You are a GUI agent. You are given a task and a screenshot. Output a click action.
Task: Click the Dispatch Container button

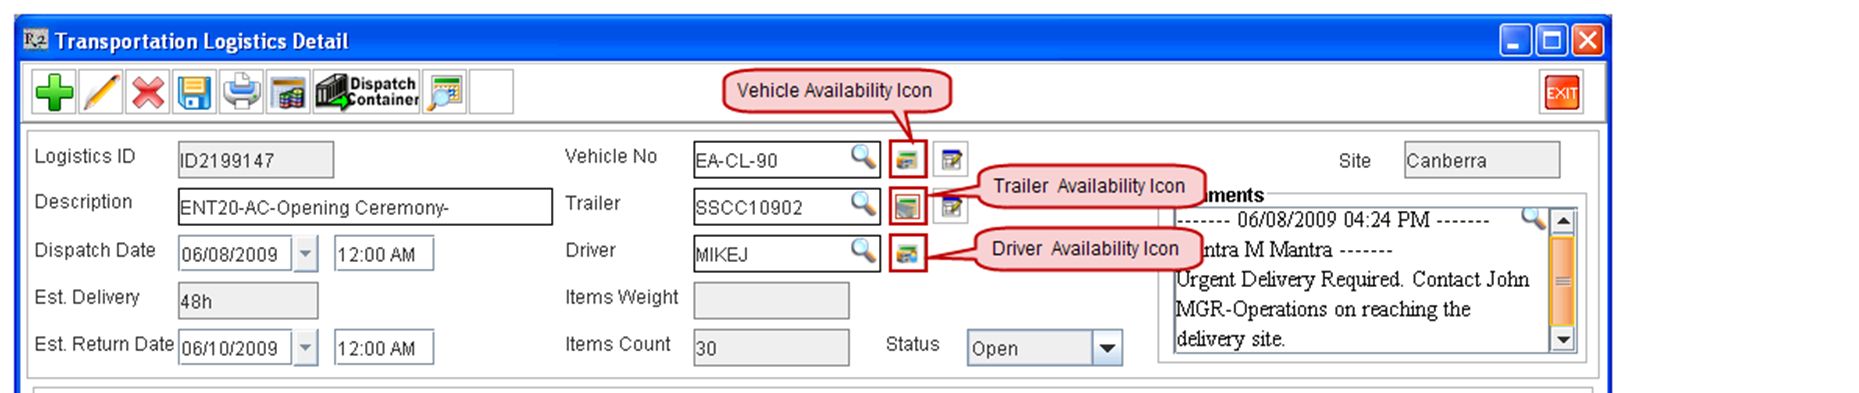[367, 92]
